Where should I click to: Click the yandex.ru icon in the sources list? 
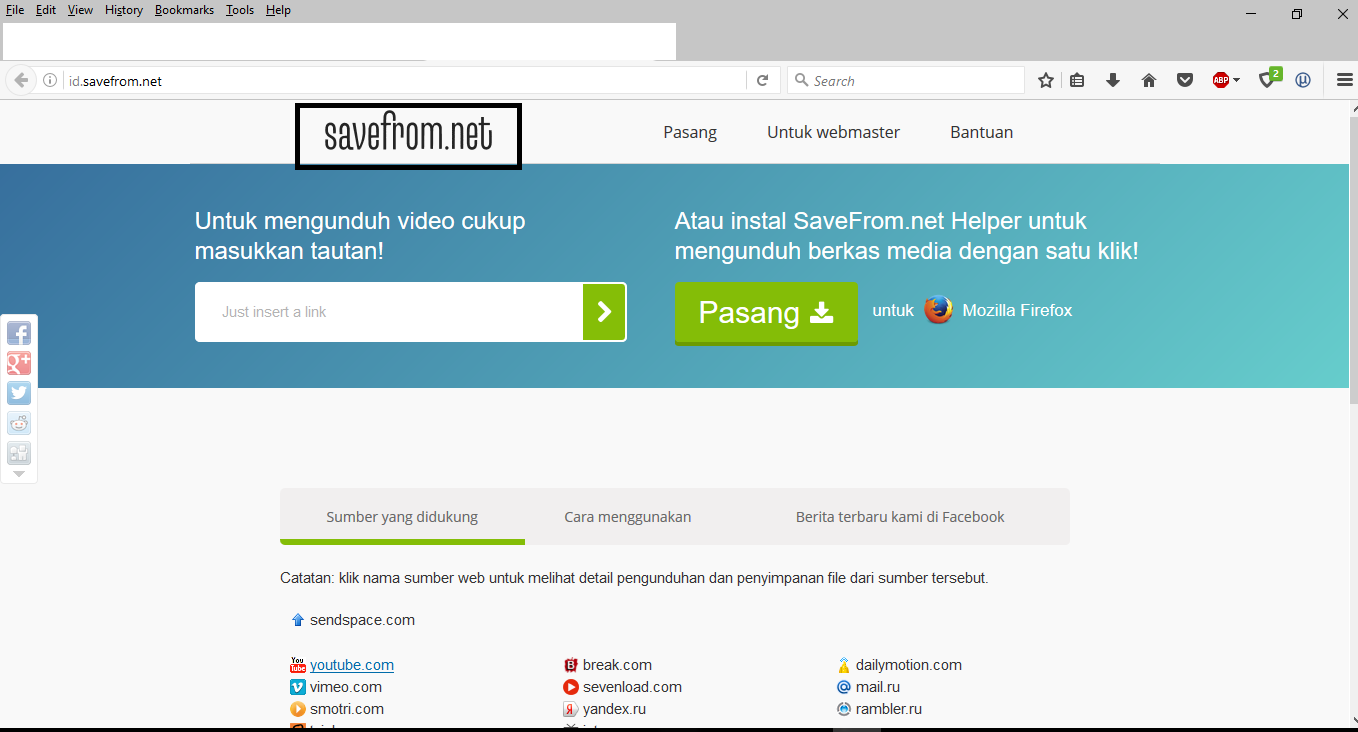coord(571,709)
